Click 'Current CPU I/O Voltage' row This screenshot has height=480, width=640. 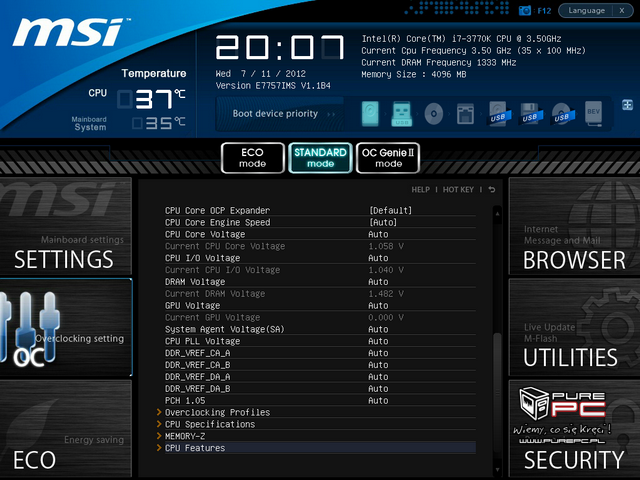[320, 270]
